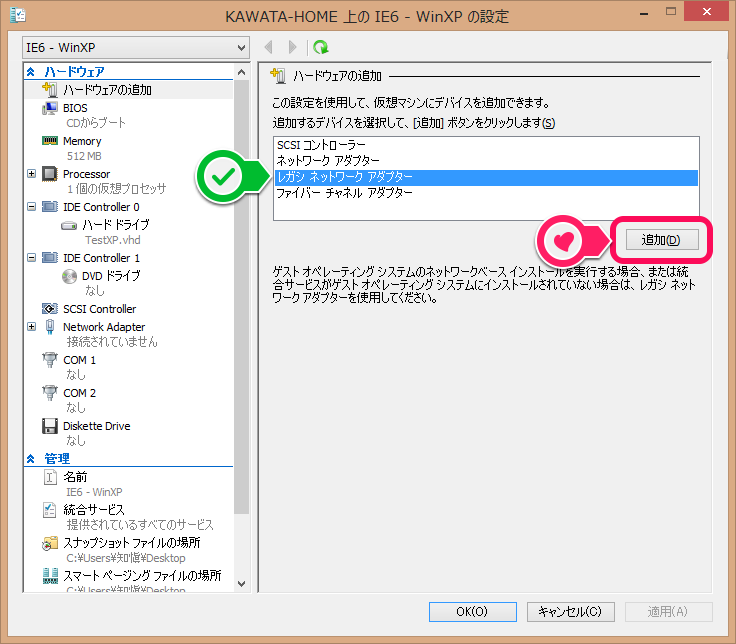The height and width of the screenshot is (644, 736).
Task: Select the ハード ドライブ tree item
Action: click(x=115, y=225)
